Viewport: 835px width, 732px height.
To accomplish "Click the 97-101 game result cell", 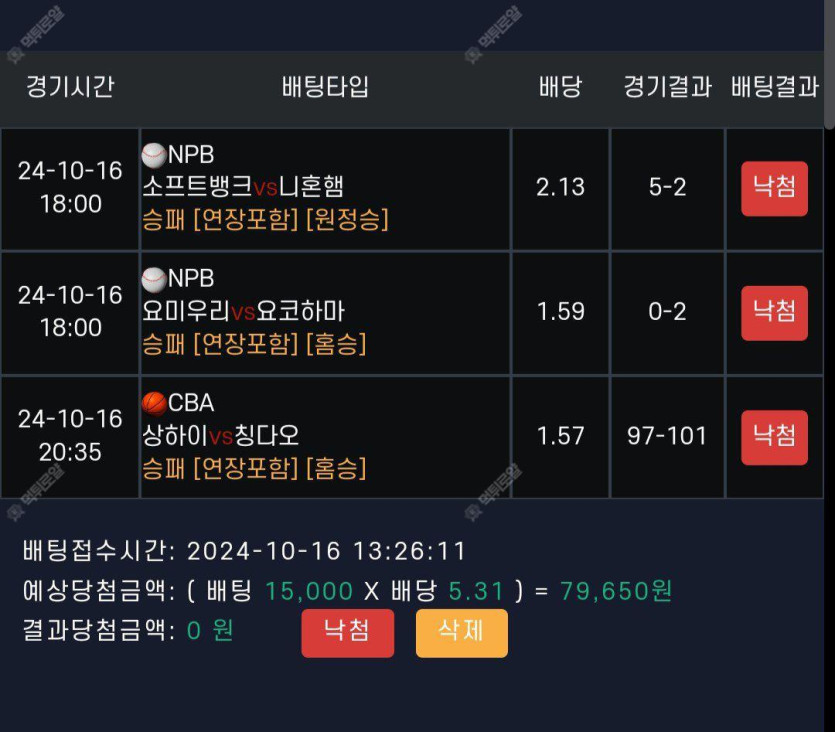I will pos(667,436).
